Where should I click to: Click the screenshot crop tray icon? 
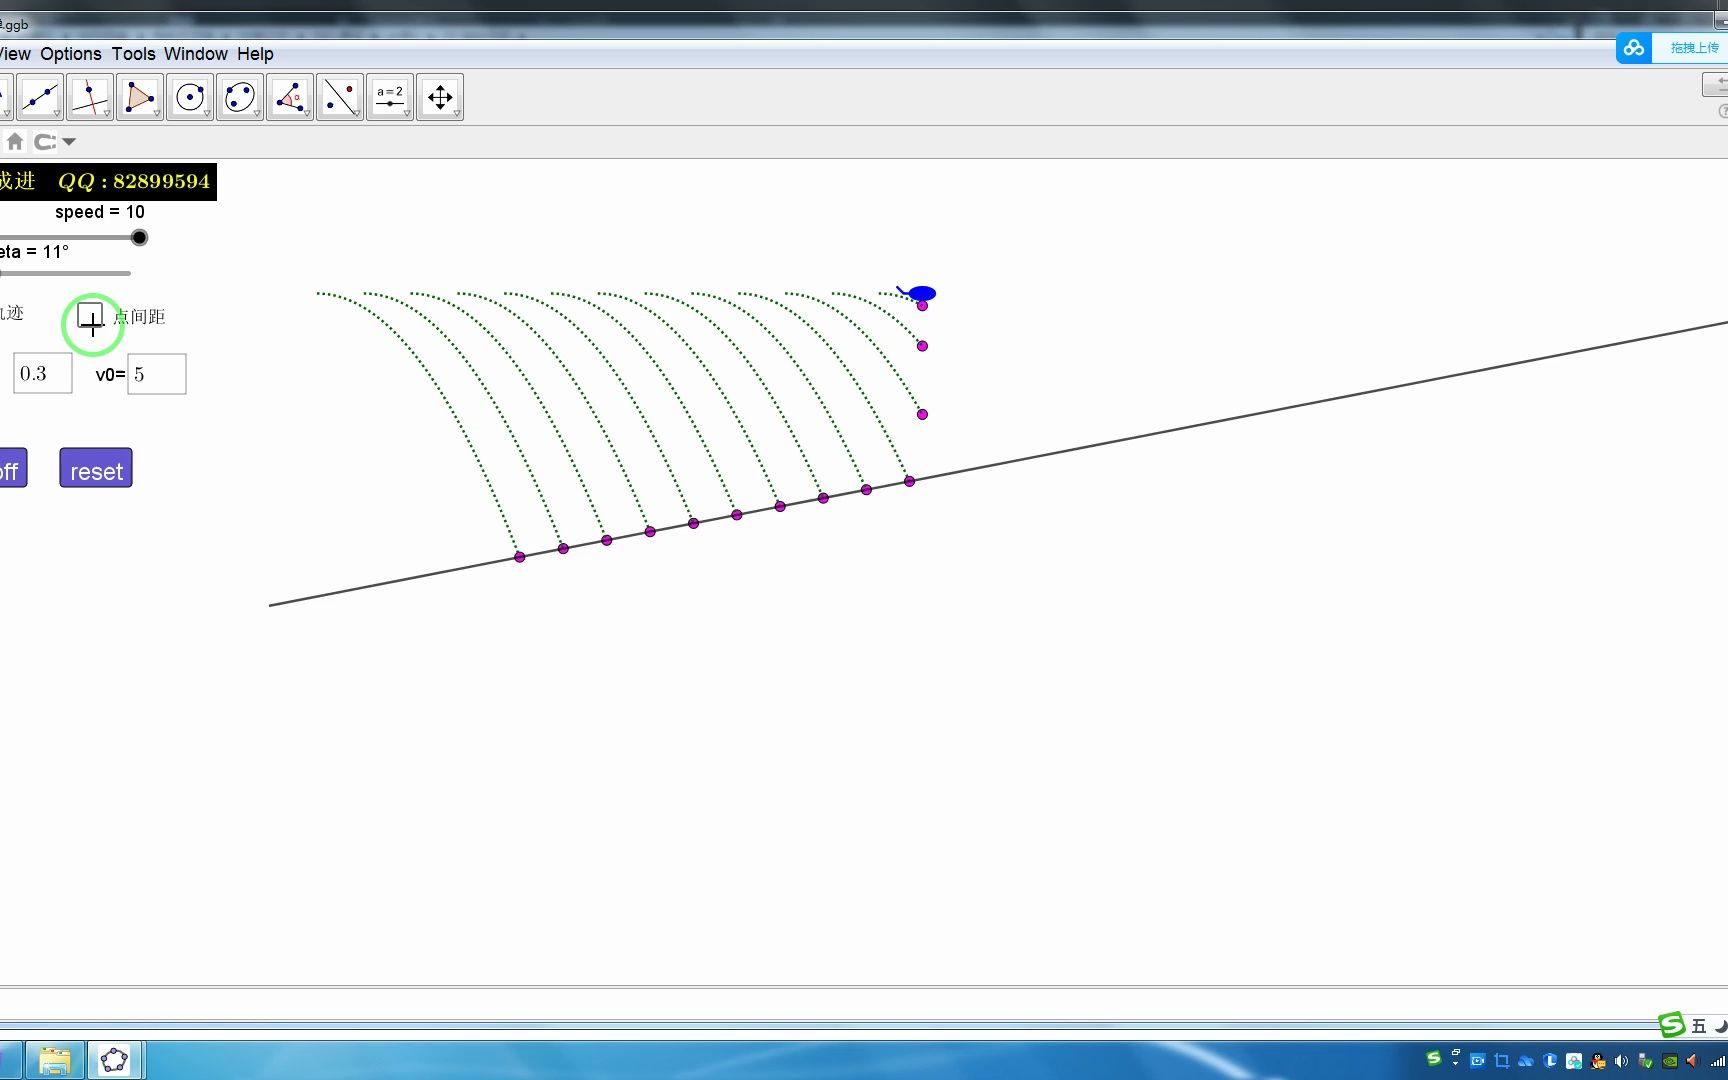(x=1502, y=1061)
